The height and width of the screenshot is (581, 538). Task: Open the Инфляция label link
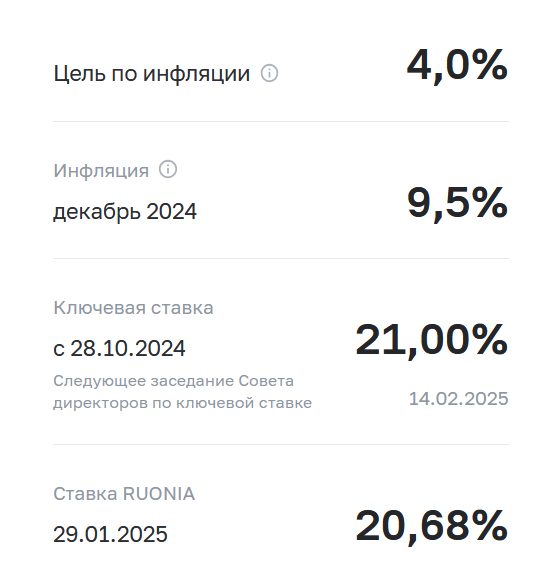point(101,170)
